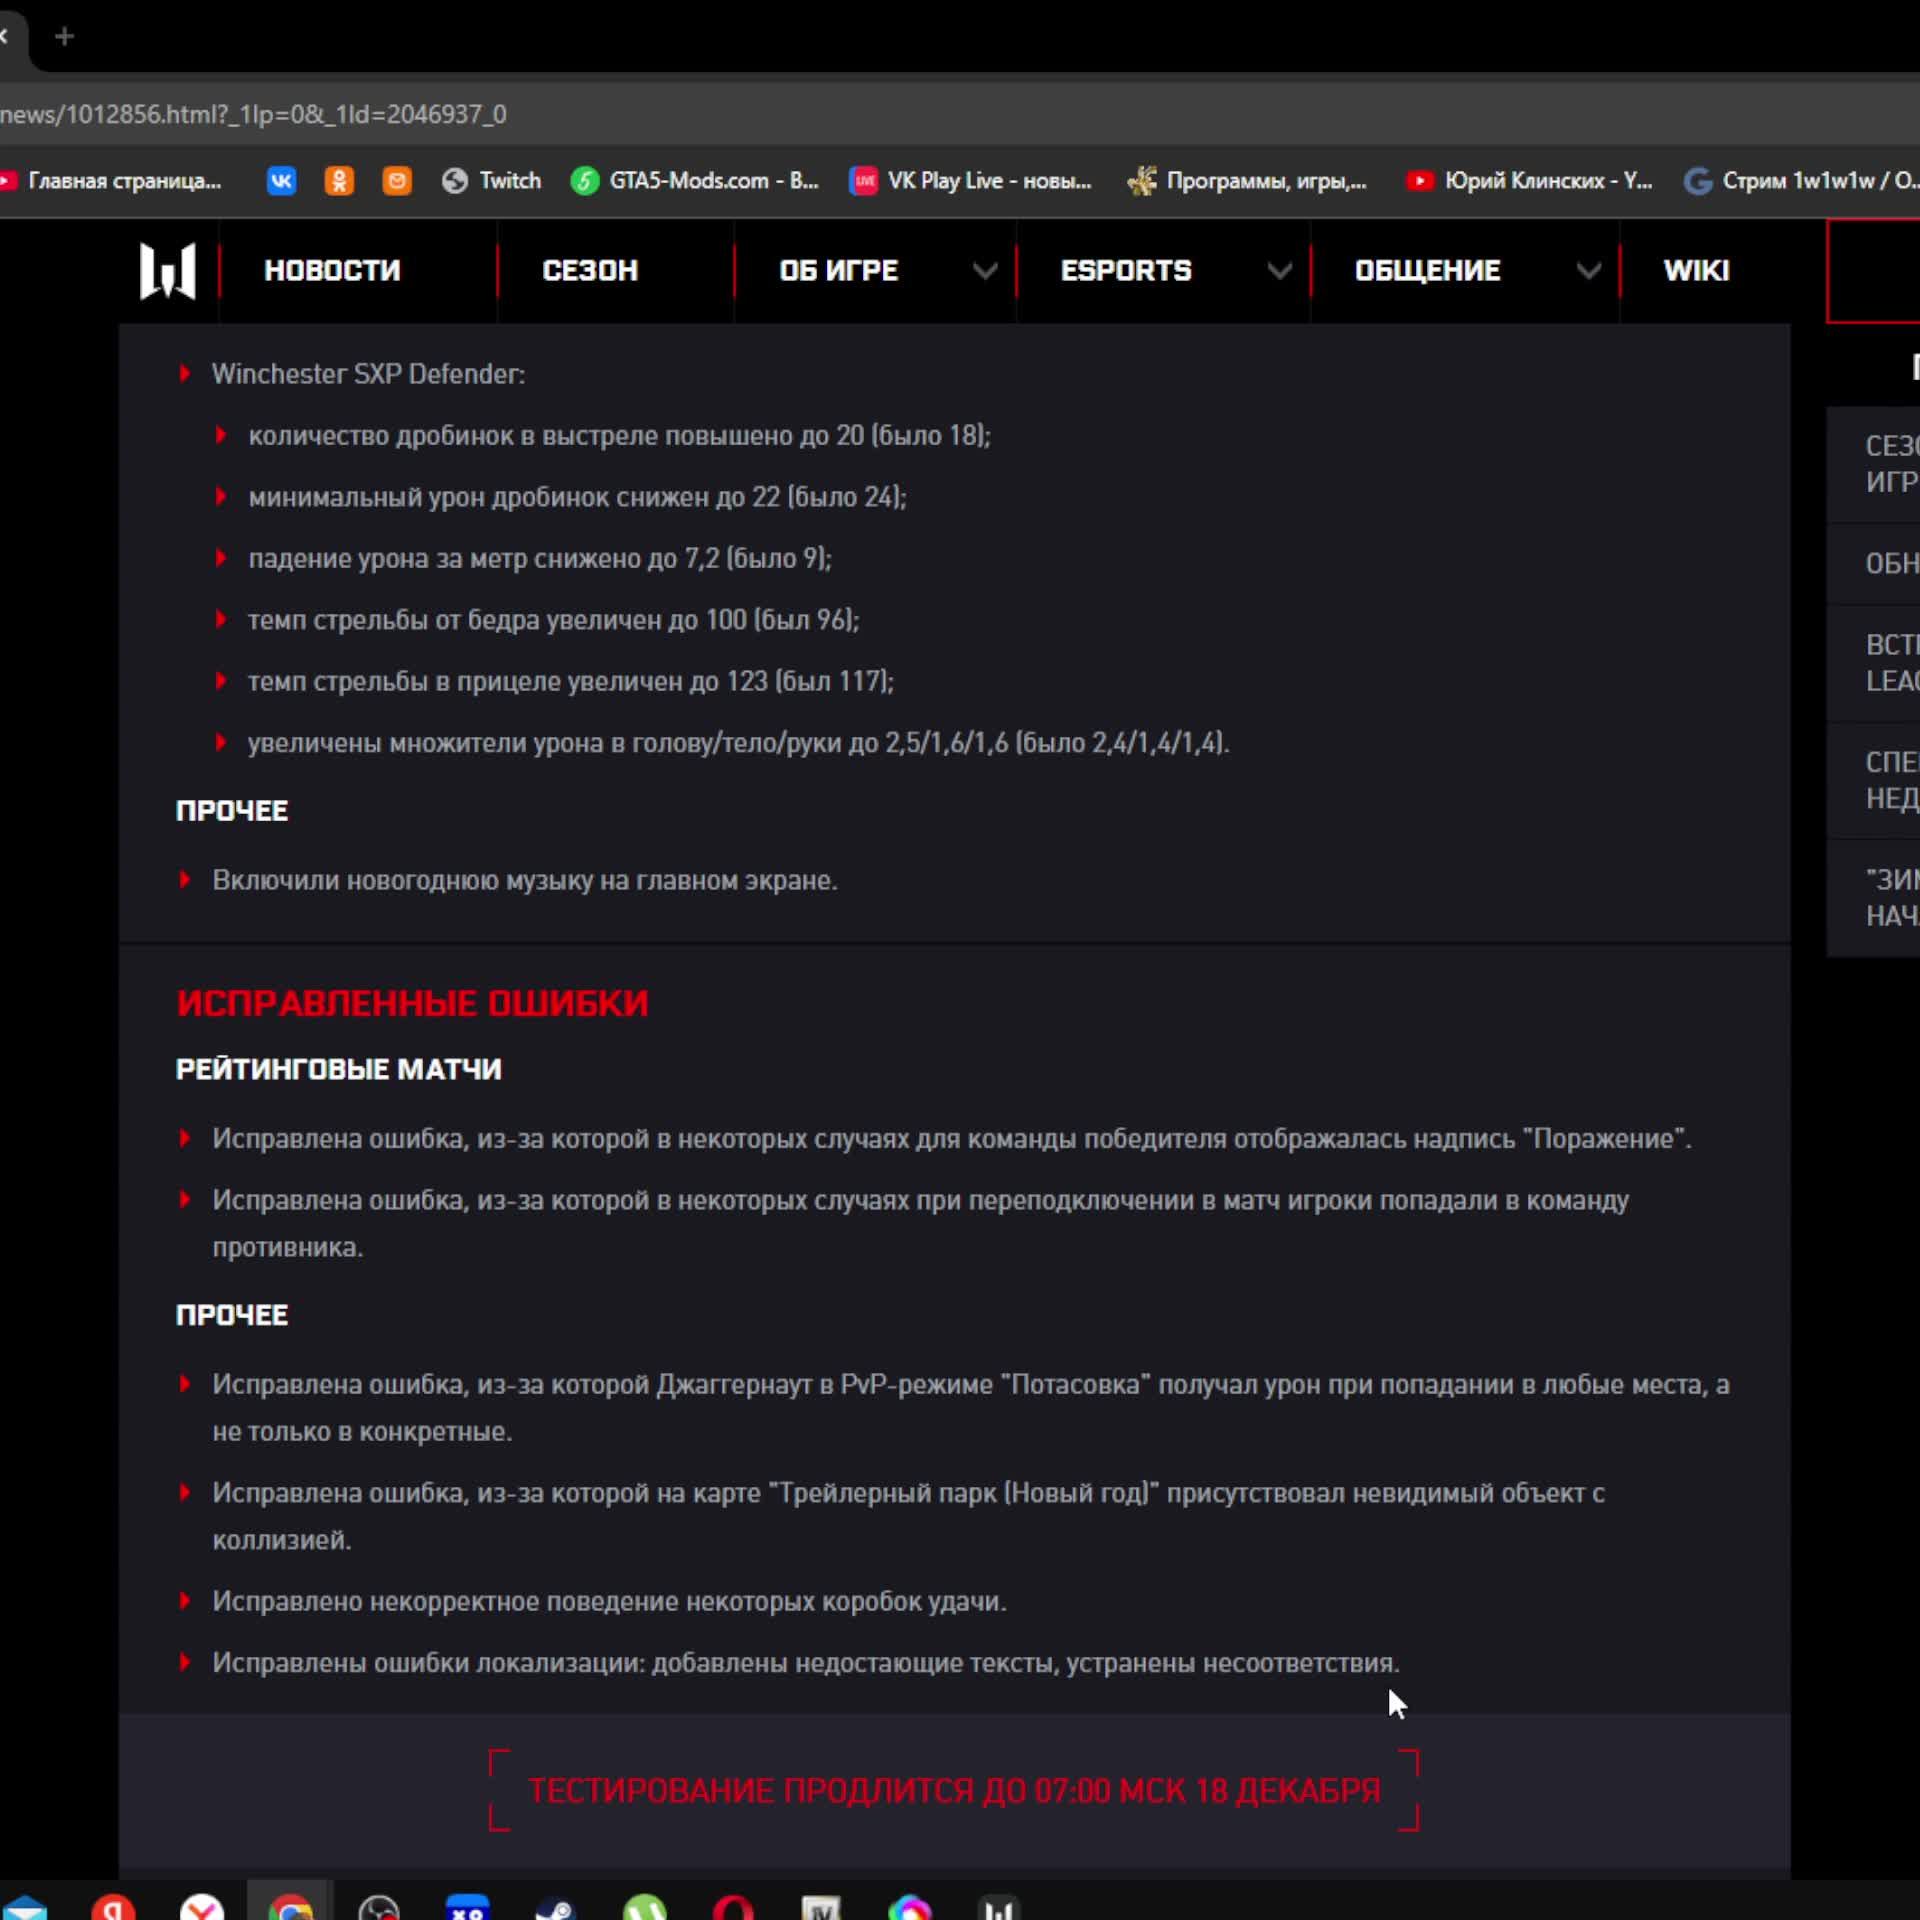Click the Warface logo in the navigation bar
This screenshot has height=1920, width=1920.
(x=167, y=271)
